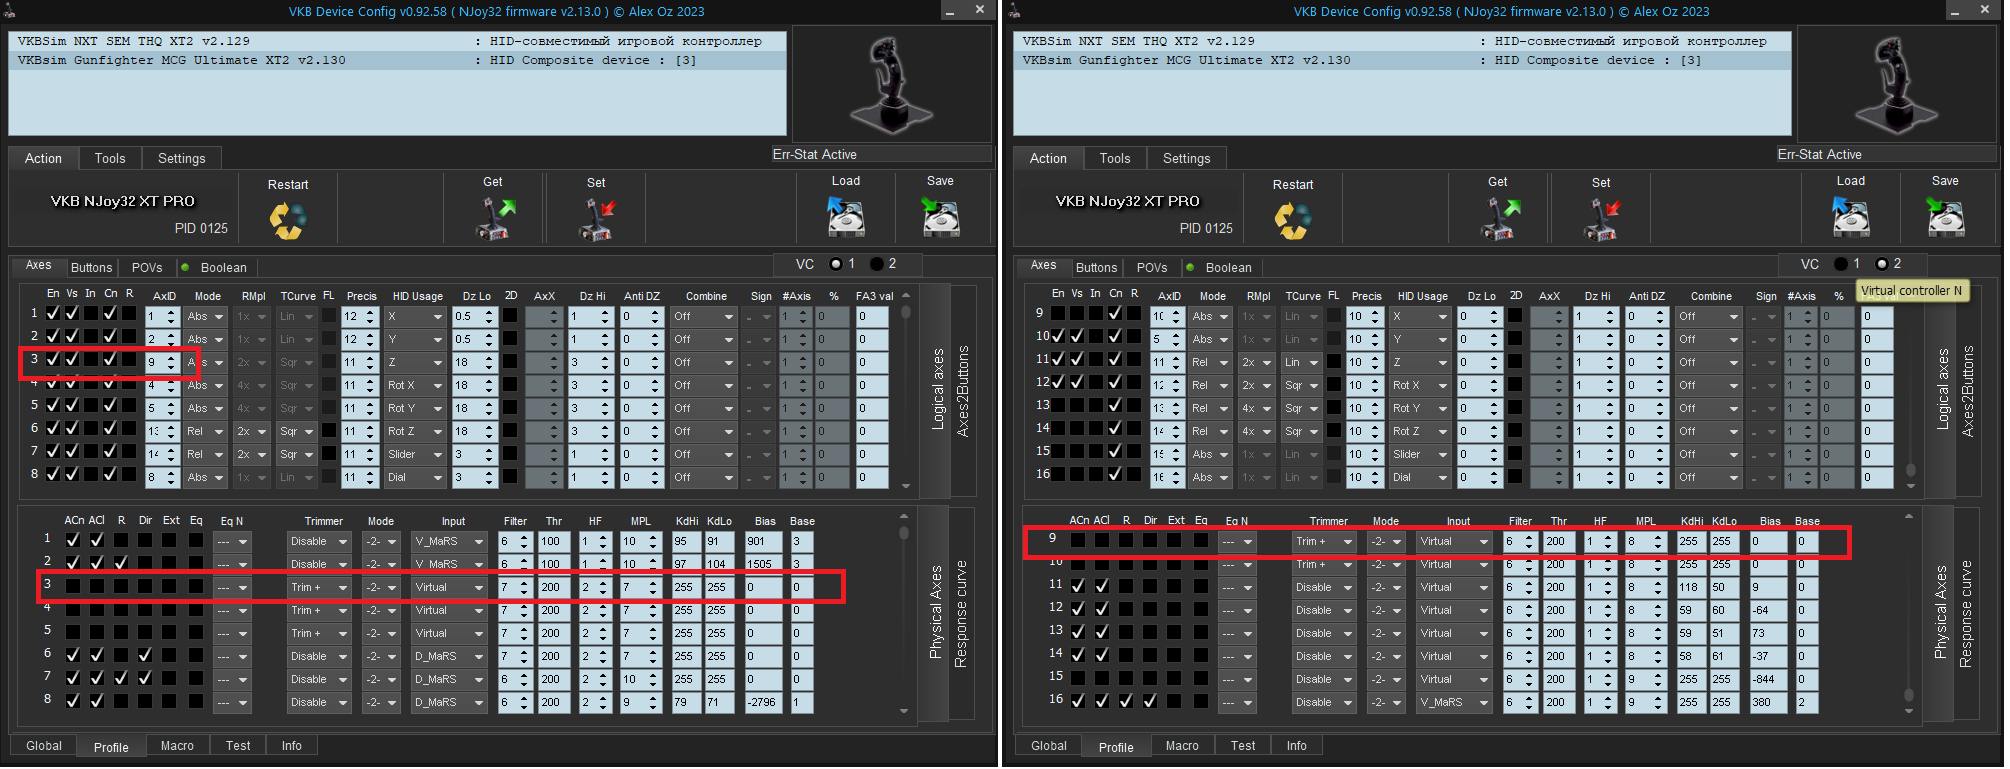Screen dimensions: 2010x769
Task: Click the physical axes scrollbar in the right window
Action: tap(1909, 614)
